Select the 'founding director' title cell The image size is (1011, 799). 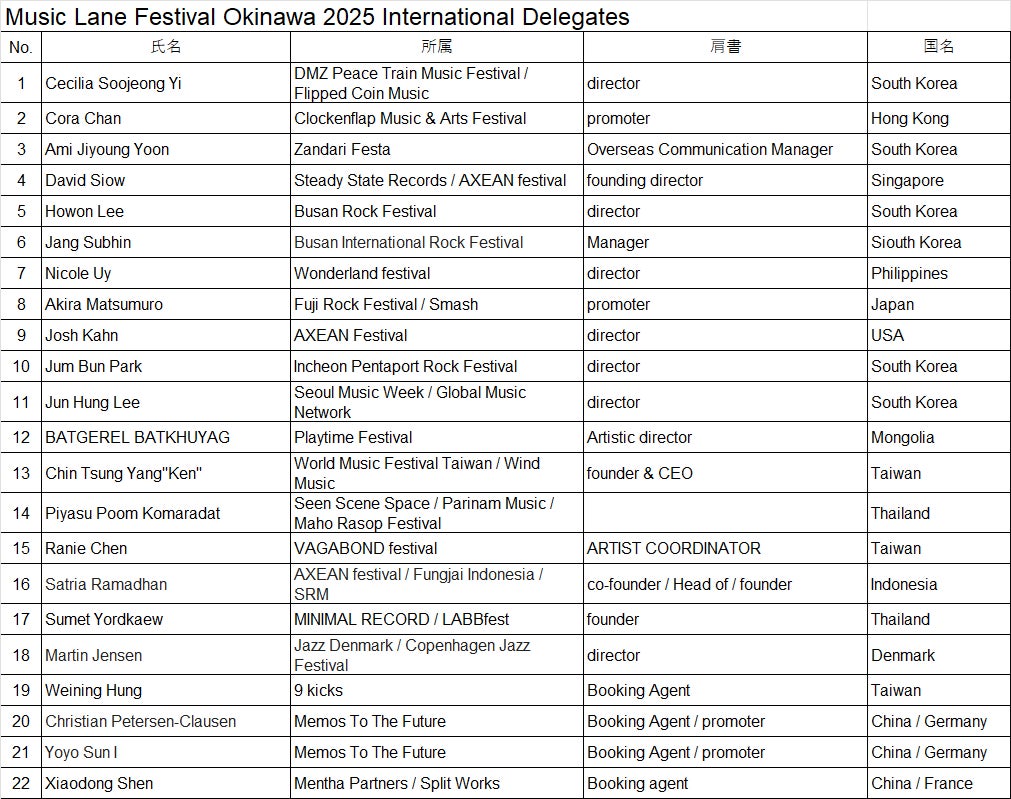point(725,180)
